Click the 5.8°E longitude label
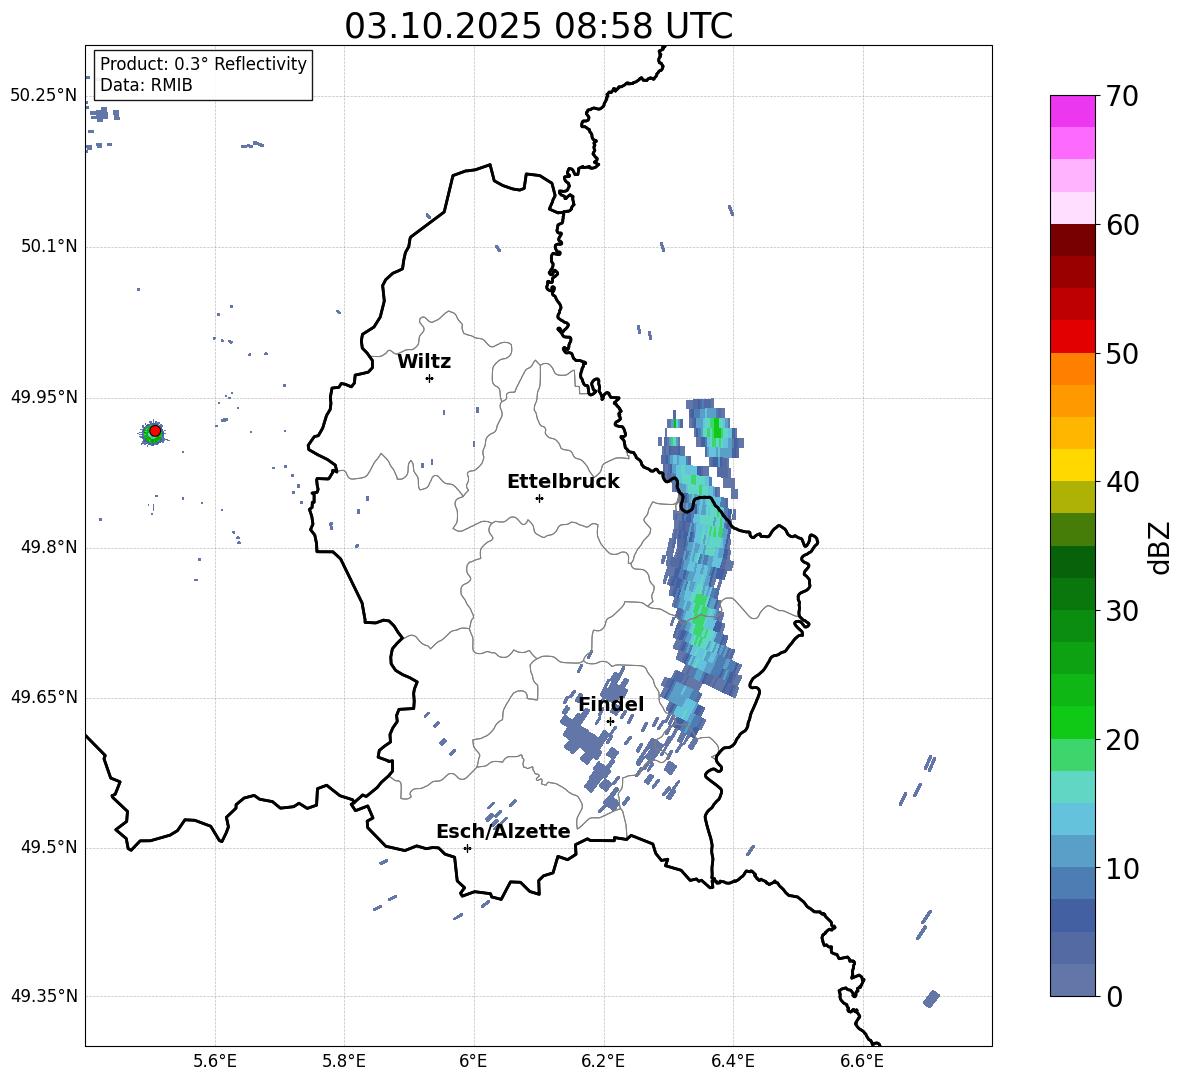The height and width of the screenshot is (1081, 1184). click(344, 1062)
